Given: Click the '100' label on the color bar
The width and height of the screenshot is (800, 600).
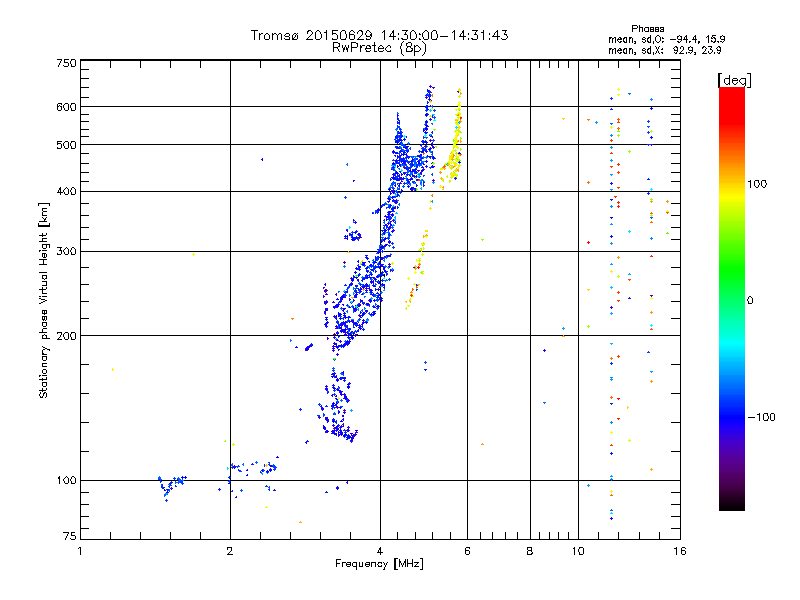Looking at the screenshot, I should (757, 184).
